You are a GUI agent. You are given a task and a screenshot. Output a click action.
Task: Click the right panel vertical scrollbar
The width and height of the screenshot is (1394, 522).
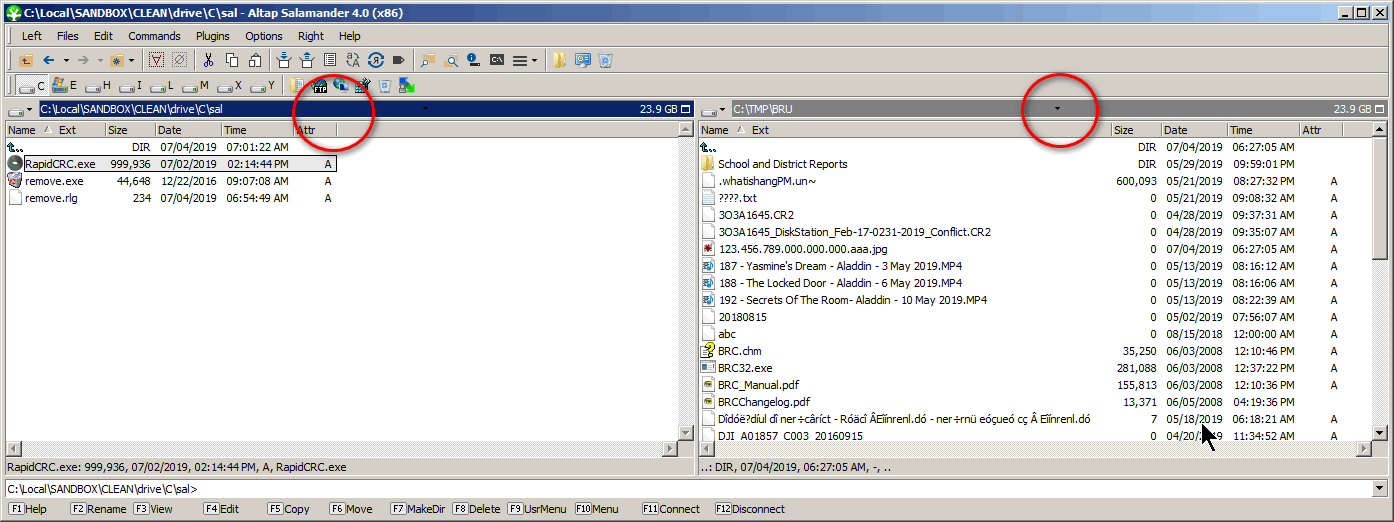tap(1379, 282)
